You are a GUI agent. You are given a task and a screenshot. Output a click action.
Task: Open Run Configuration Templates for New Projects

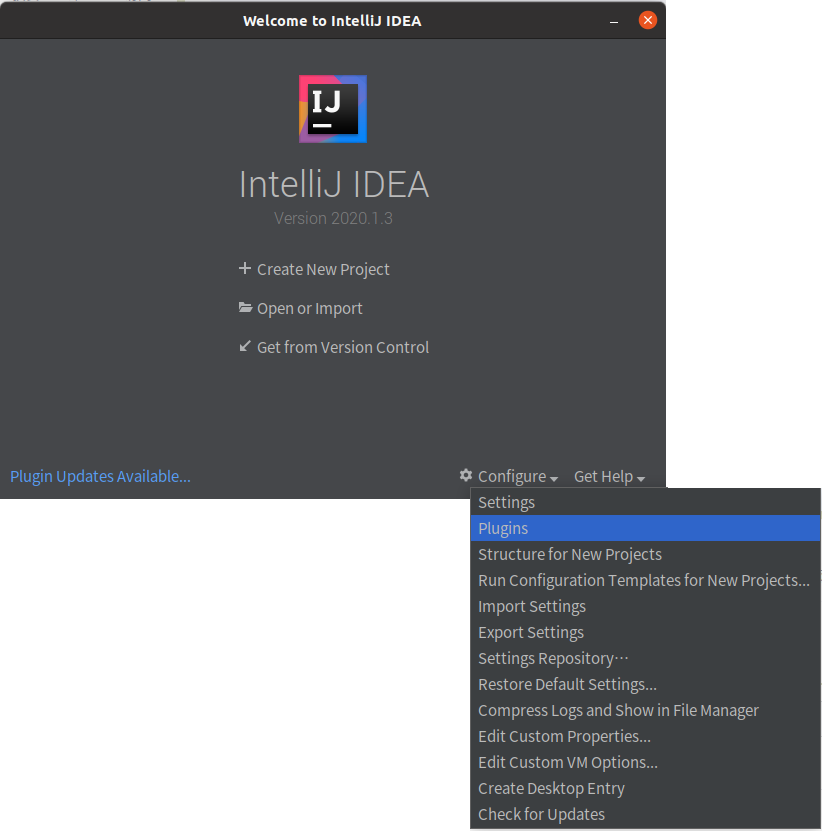645,580
